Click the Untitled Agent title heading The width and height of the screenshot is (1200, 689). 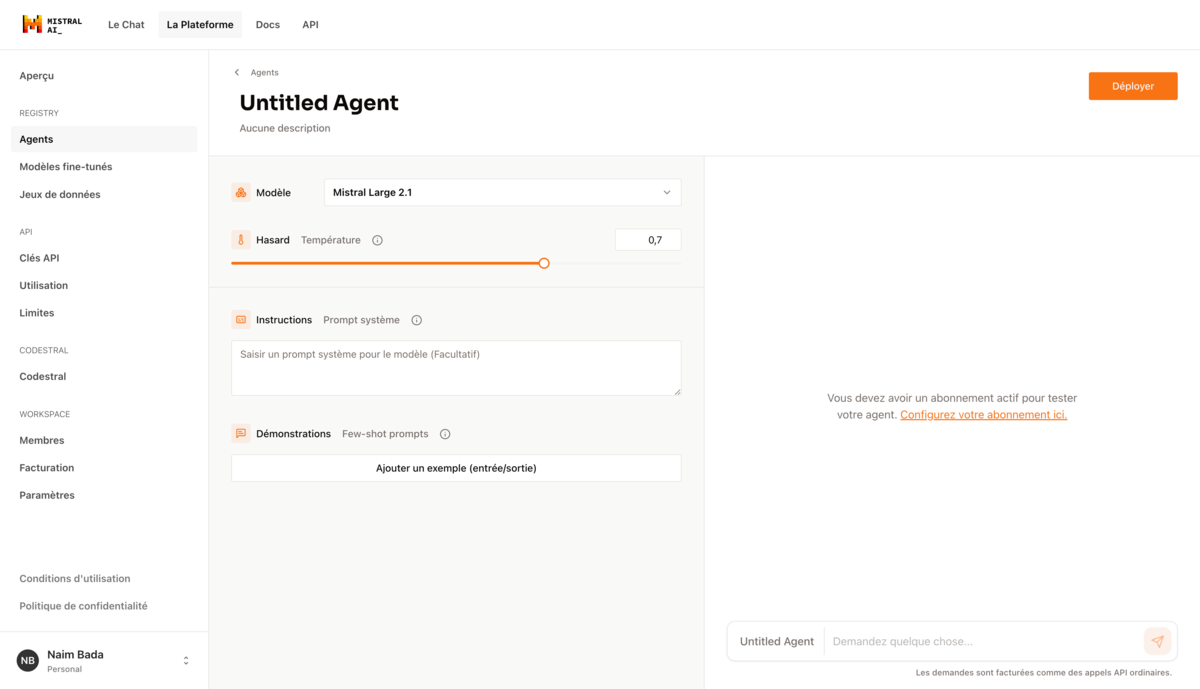point(319,103)
